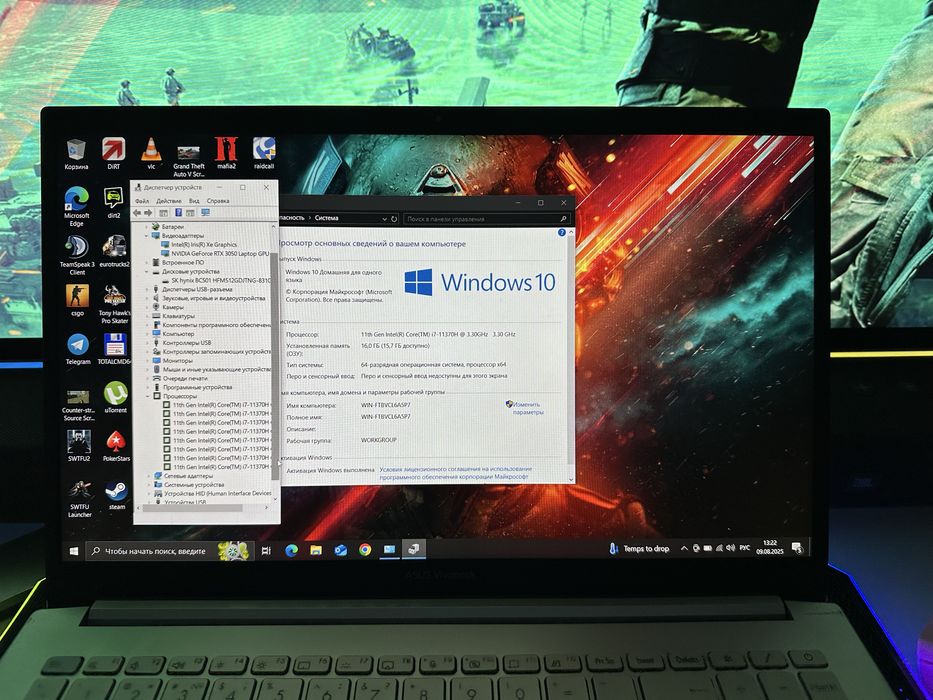Expand the Камеры node
The image size is (933, 700).
pyautogui.click(x=148, y=307)
